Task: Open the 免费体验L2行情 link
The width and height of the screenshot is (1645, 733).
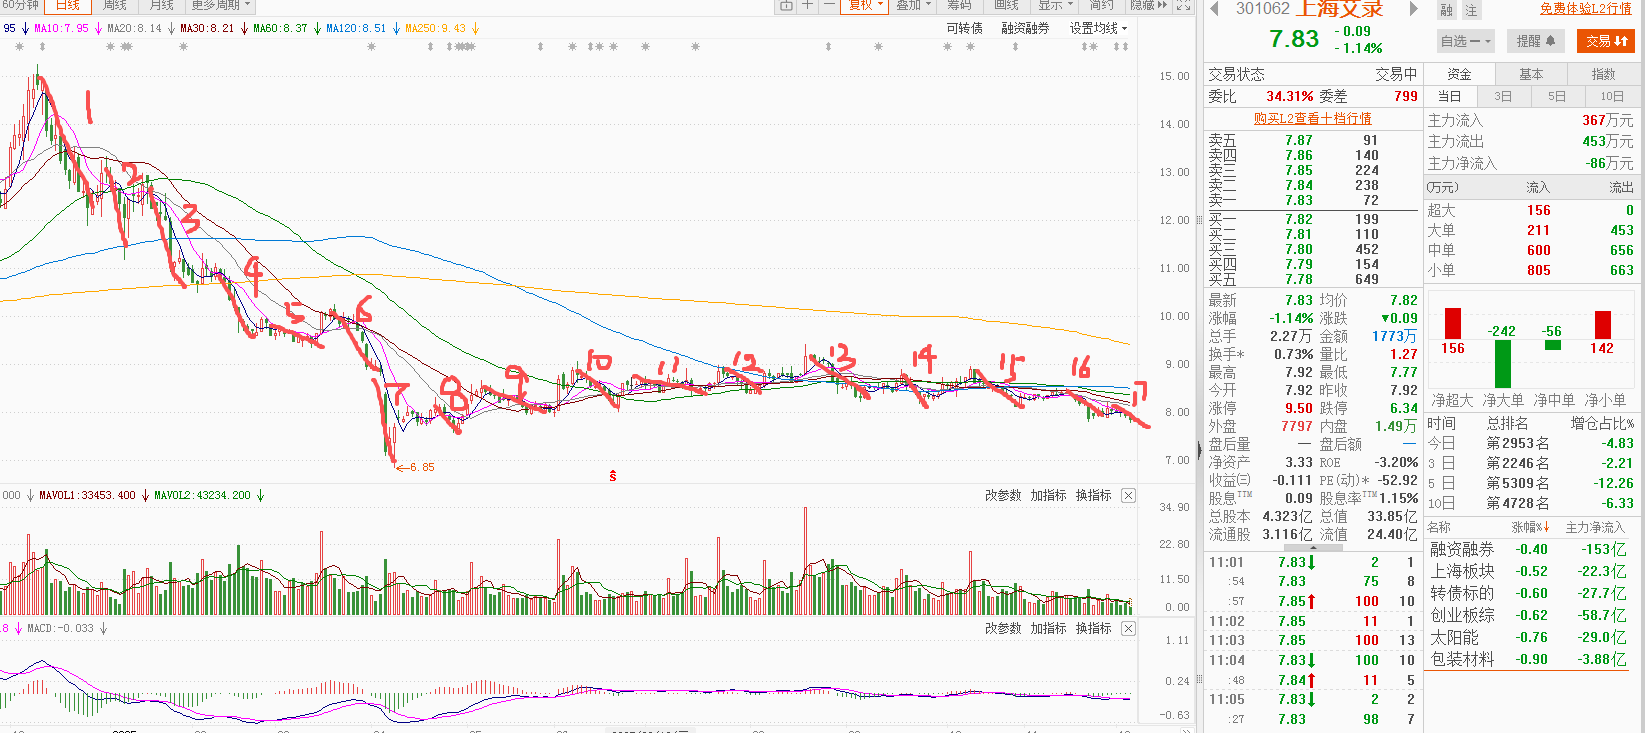Action: pyautogui.click(x=1586, y=9)
